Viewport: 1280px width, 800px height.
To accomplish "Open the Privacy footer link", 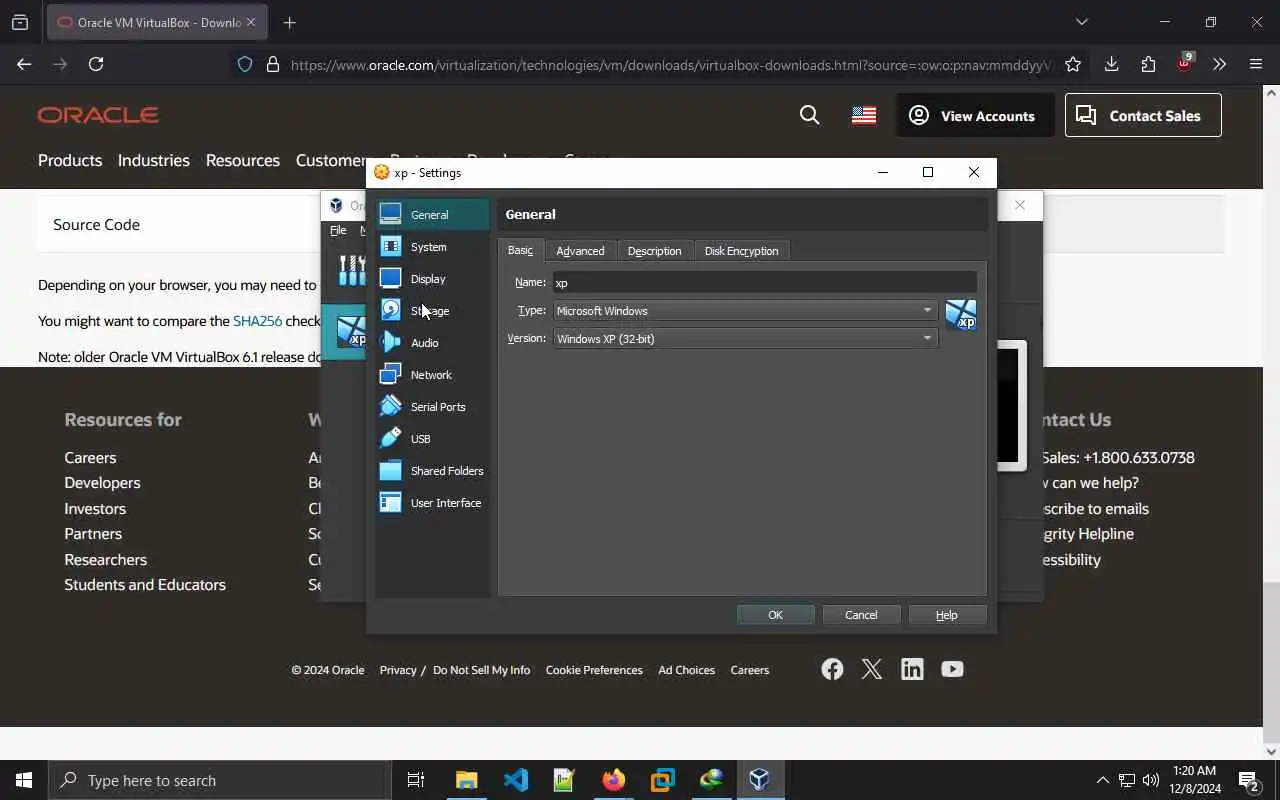I will coord(398,670).
